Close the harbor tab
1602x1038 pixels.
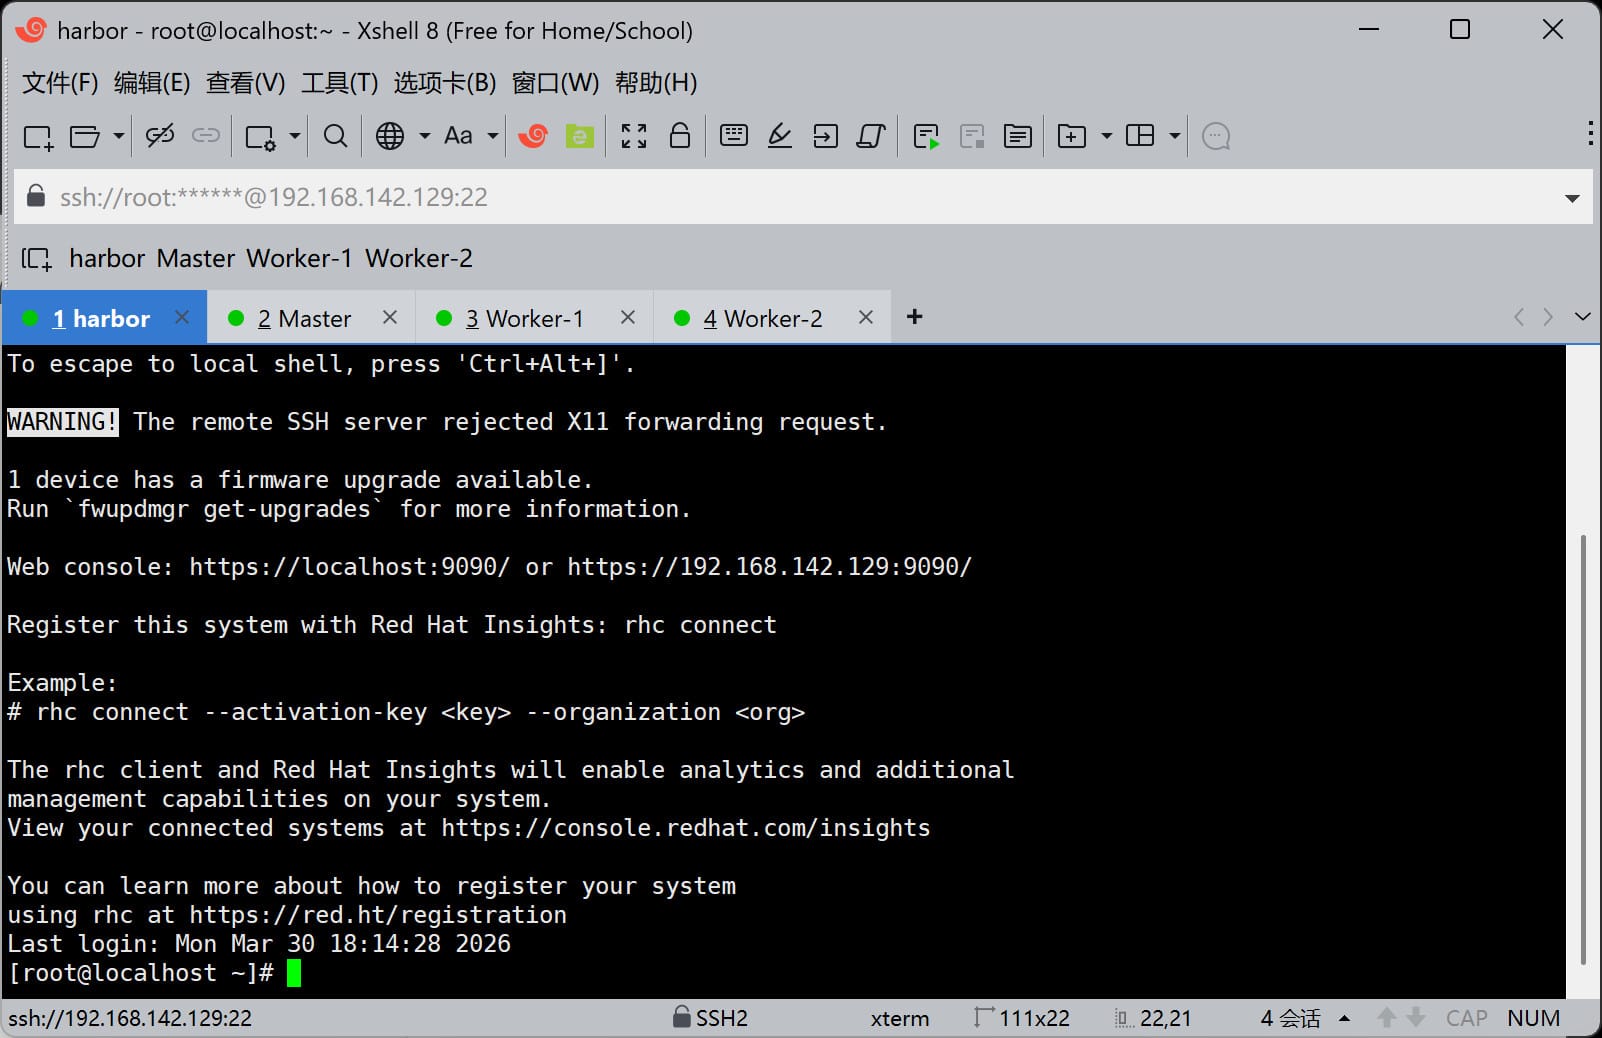[182, 317]
